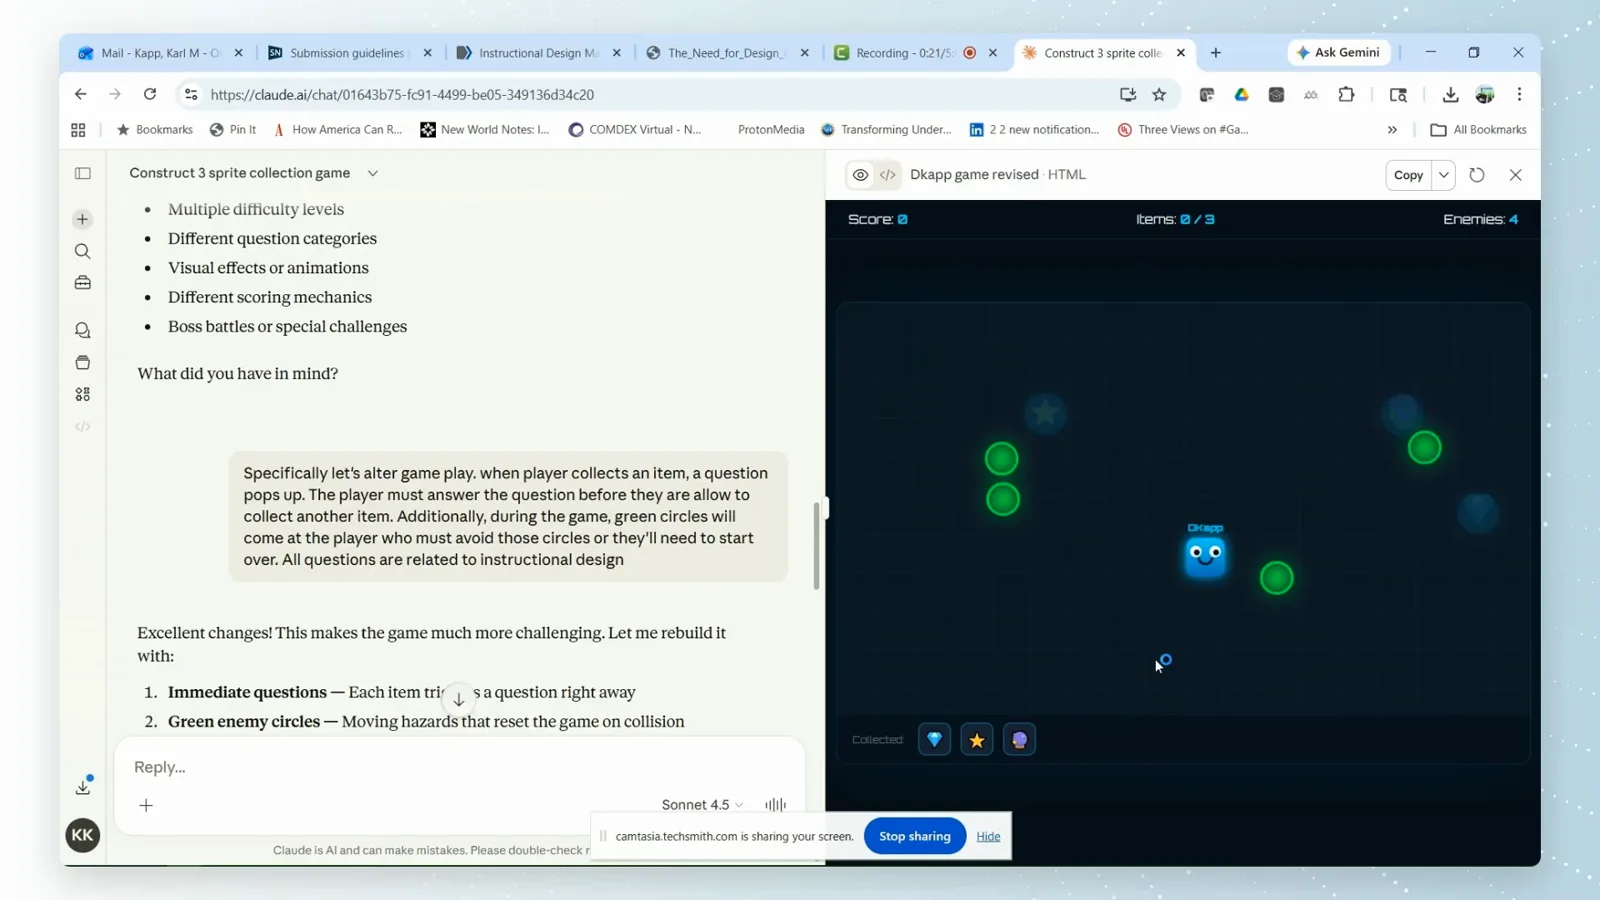The image size is (1600, 900).
Task: Open the chats bubble icon in sidebar
Action: (x=83, y=330)
